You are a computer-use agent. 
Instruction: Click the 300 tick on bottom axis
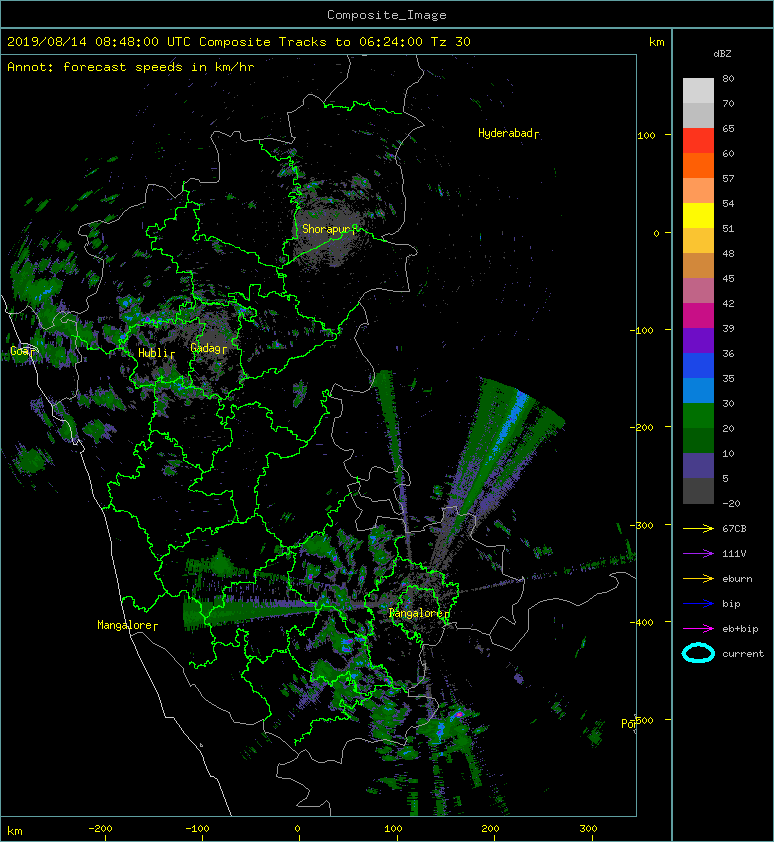point(588,829)
